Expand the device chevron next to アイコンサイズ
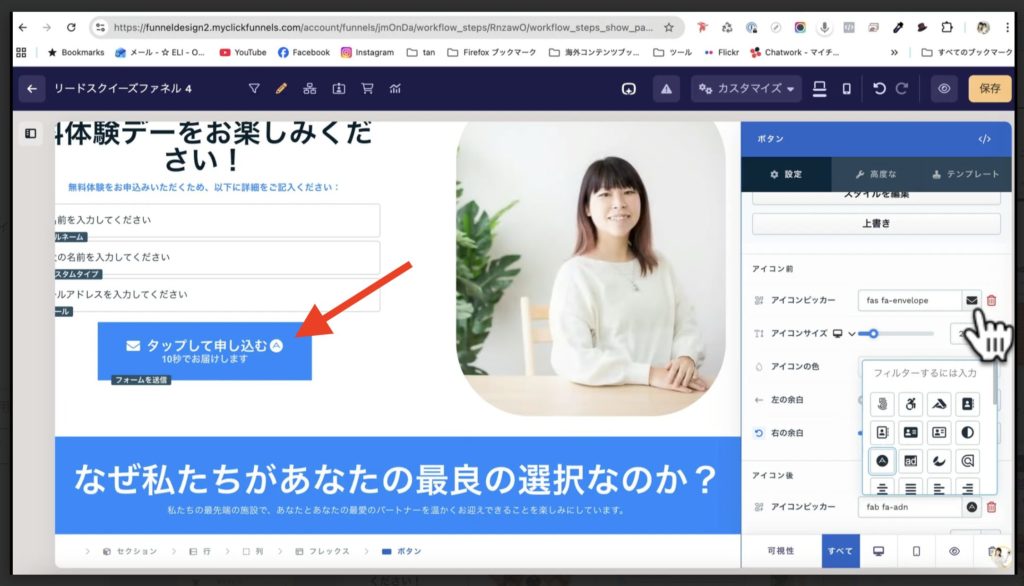 coord(851,334)
